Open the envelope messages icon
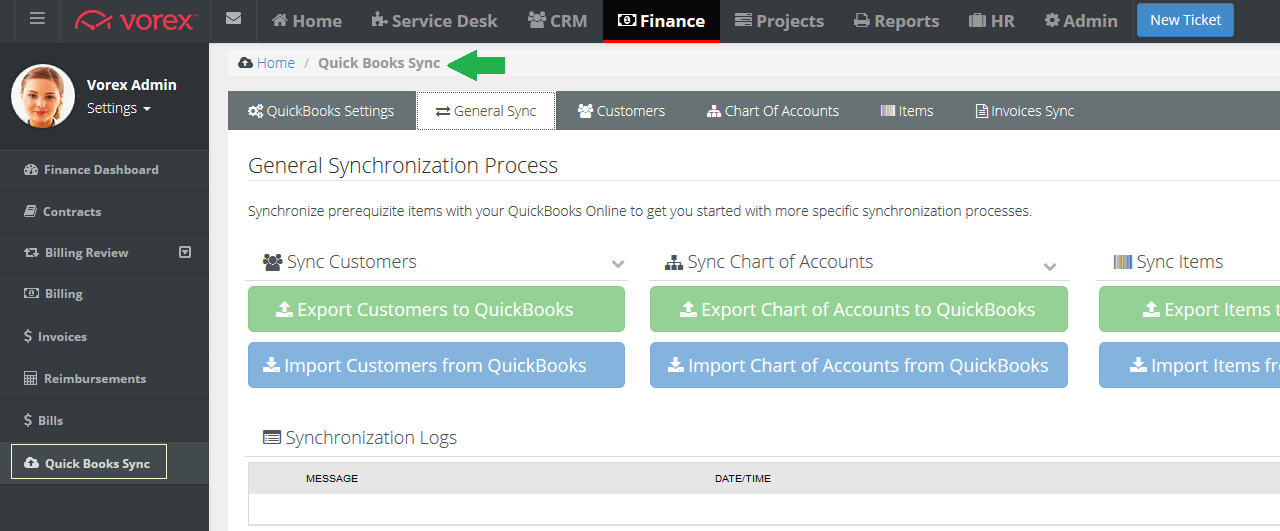1280x531 pixels. click(233, 19)
